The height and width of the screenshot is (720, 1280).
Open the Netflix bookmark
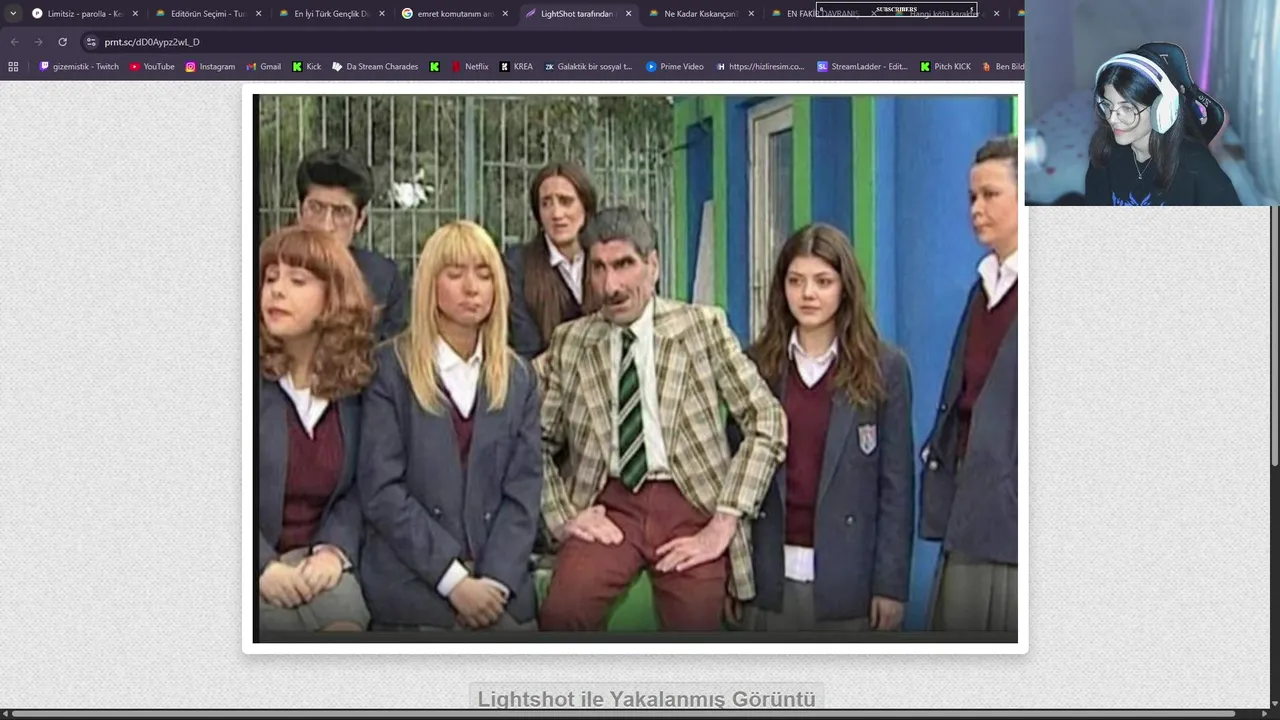470,67
